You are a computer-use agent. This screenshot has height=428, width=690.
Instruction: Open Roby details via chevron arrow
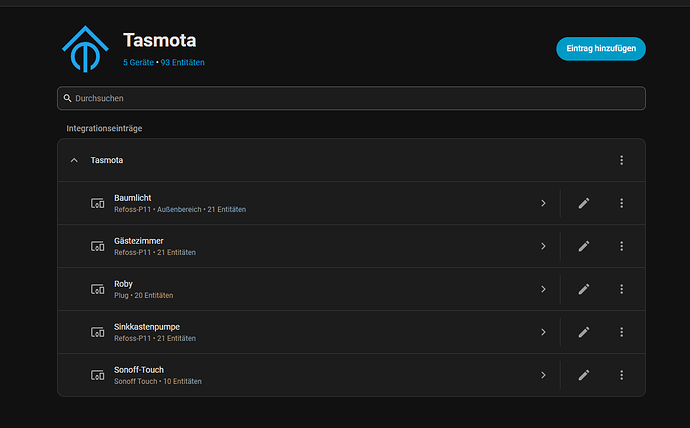[543, 289]
